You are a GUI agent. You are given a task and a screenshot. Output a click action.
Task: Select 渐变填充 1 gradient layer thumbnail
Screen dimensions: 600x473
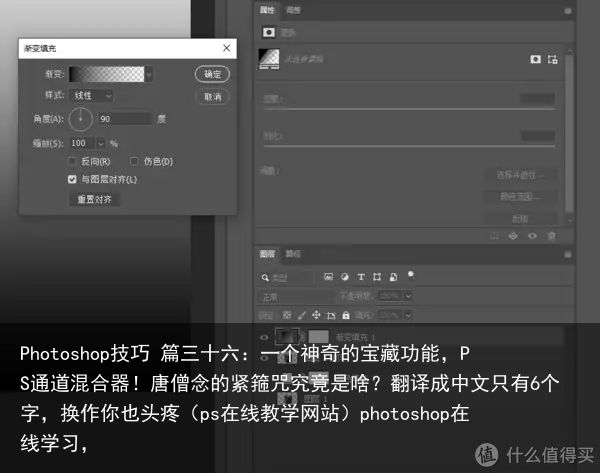pos(287,337)
